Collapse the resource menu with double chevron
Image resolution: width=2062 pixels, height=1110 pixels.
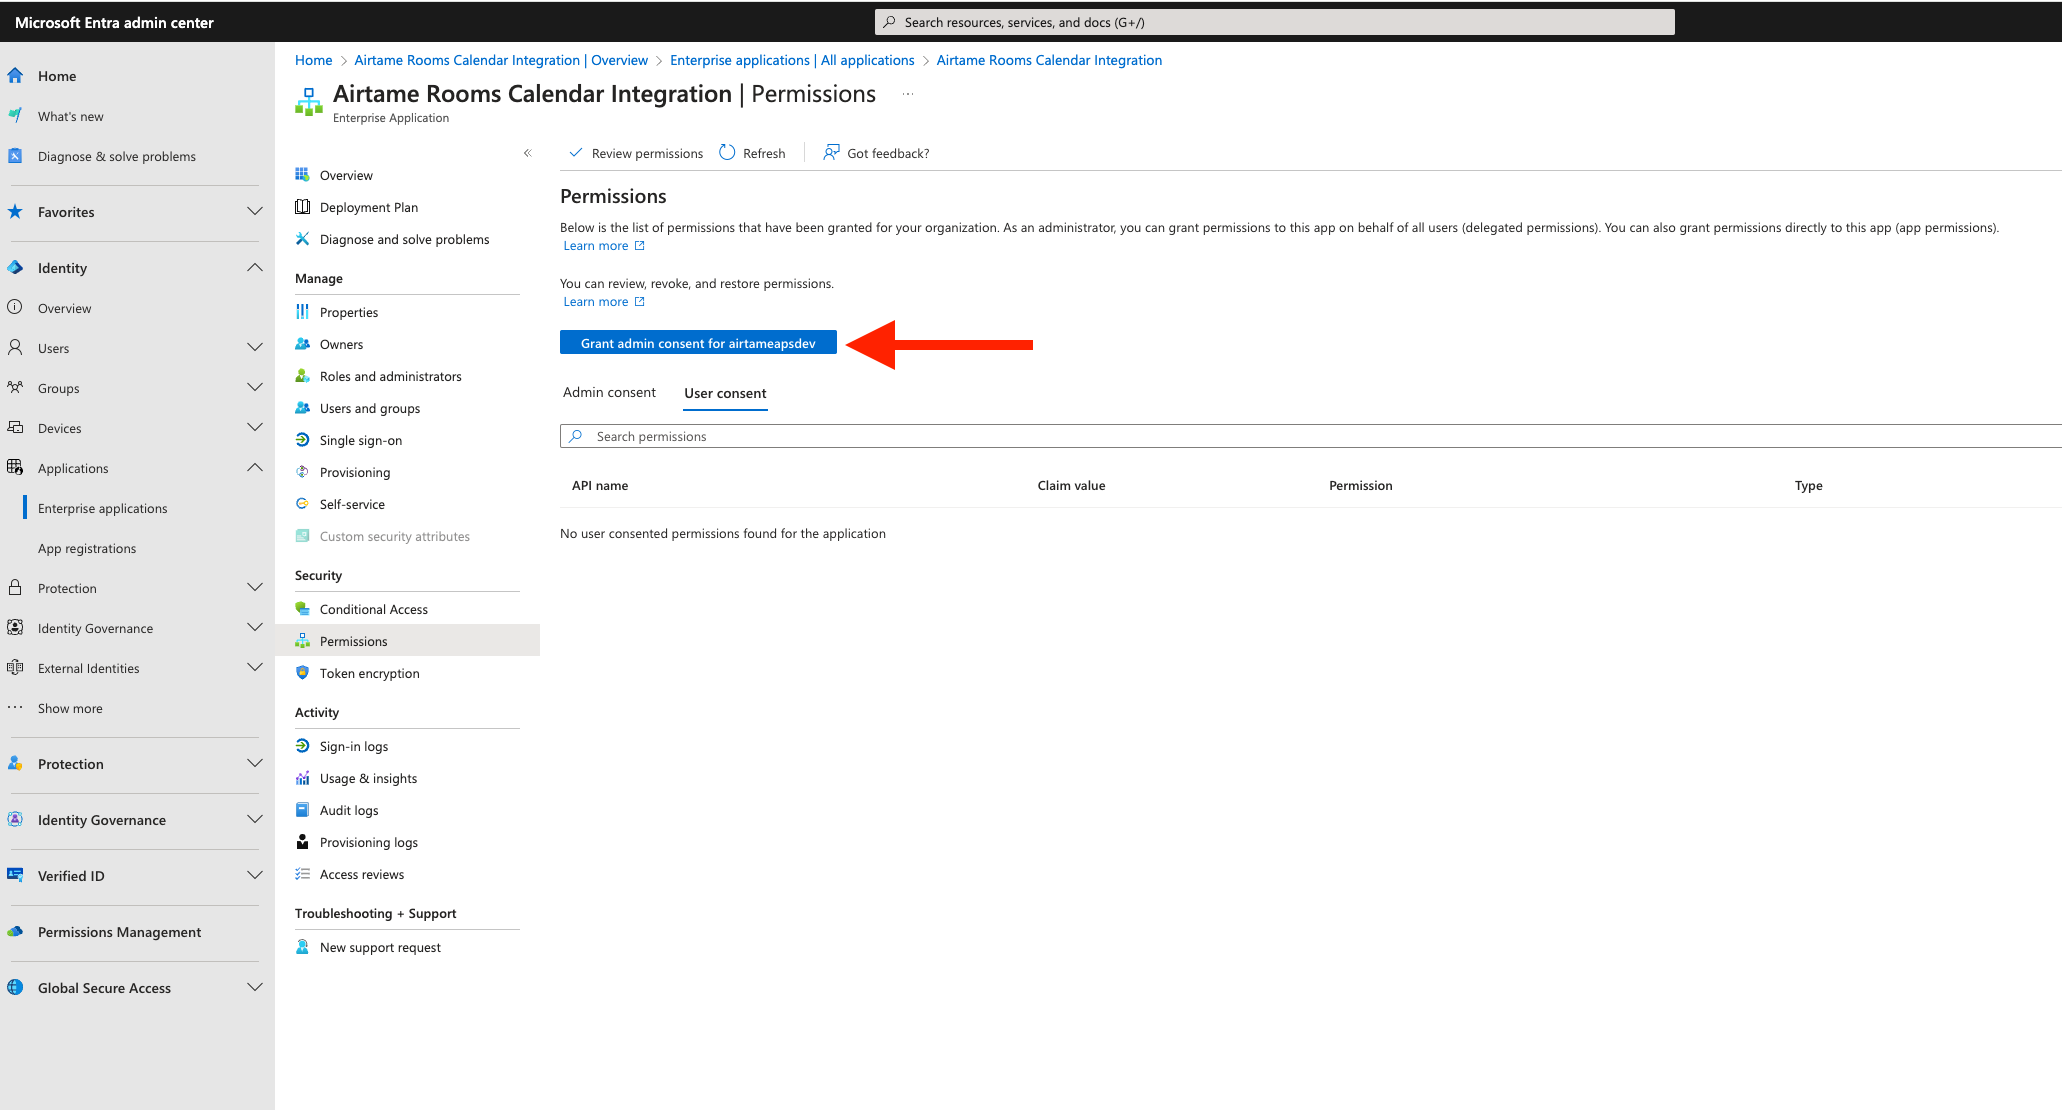click(528, 153)
